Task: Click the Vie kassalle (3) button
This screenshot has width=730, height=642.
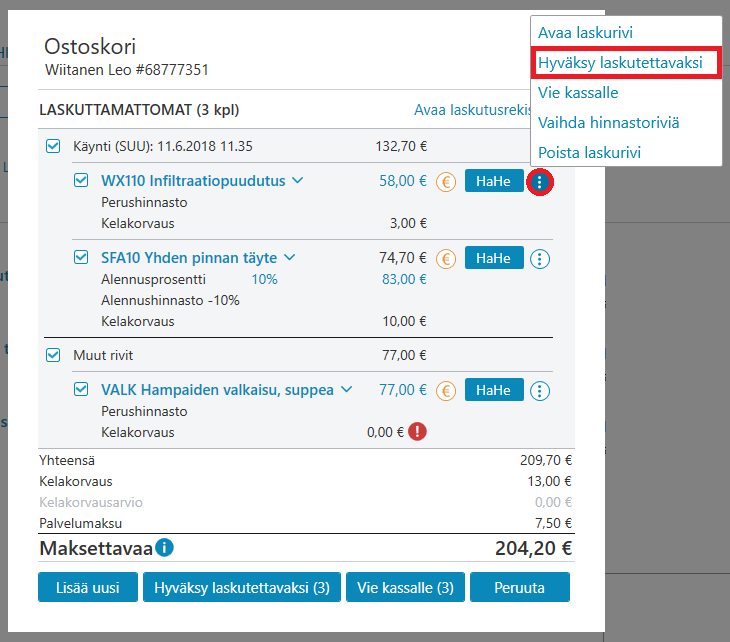Action: [405, 587]
